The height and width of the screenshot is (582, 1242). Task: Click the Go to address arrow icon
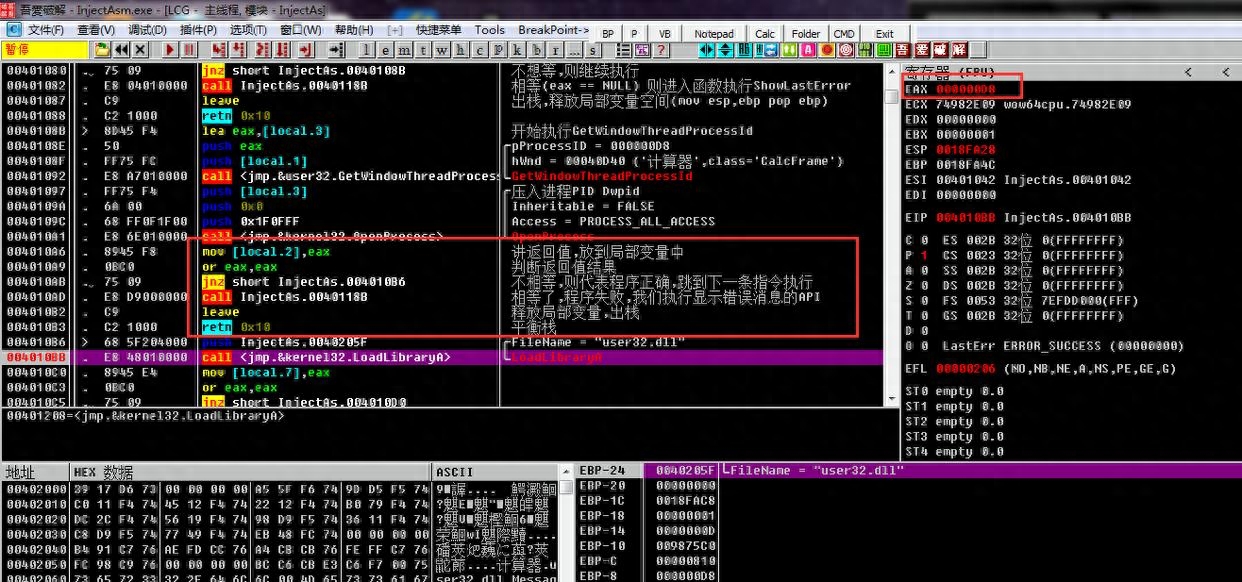[338, 49]
